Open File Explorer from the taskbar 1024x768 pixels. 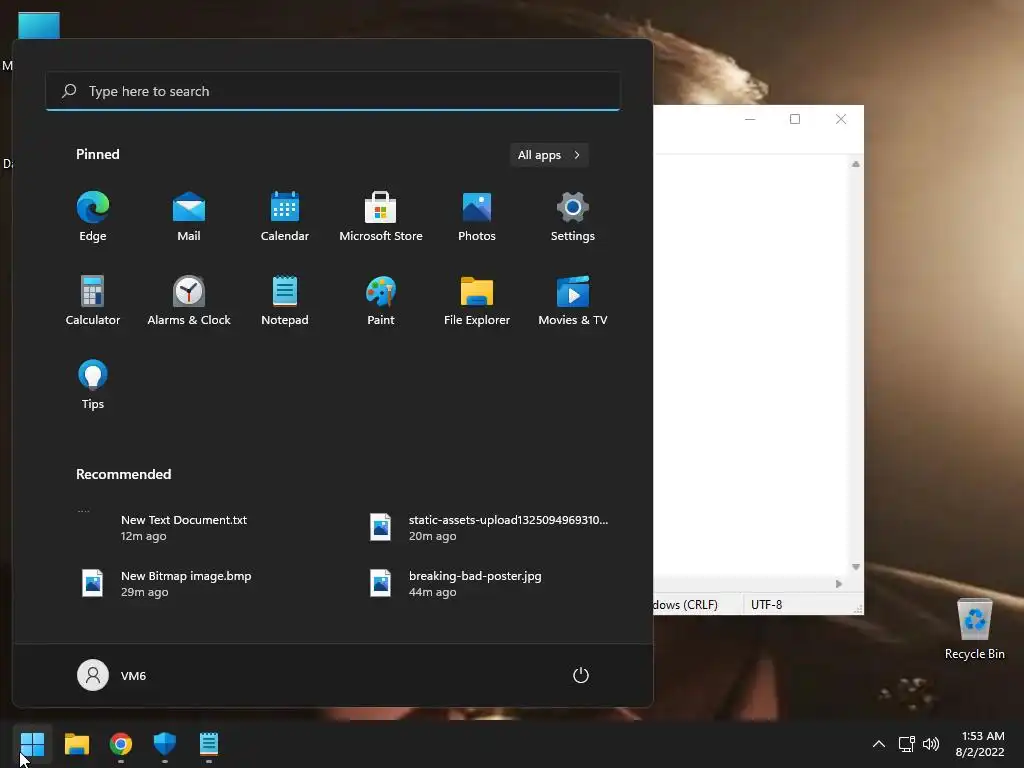point(76,743)
